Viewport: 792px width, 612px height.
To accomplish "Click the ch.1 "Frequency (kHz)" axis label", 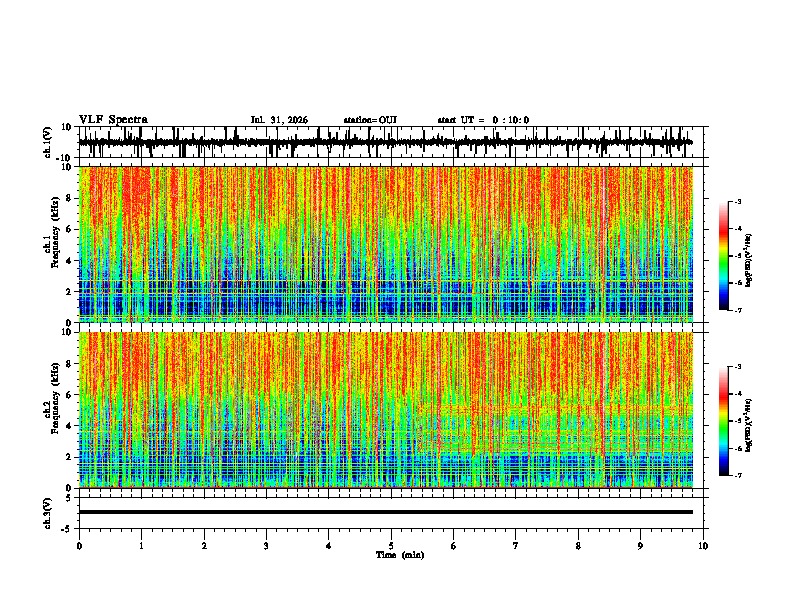I will pos(55,232).
